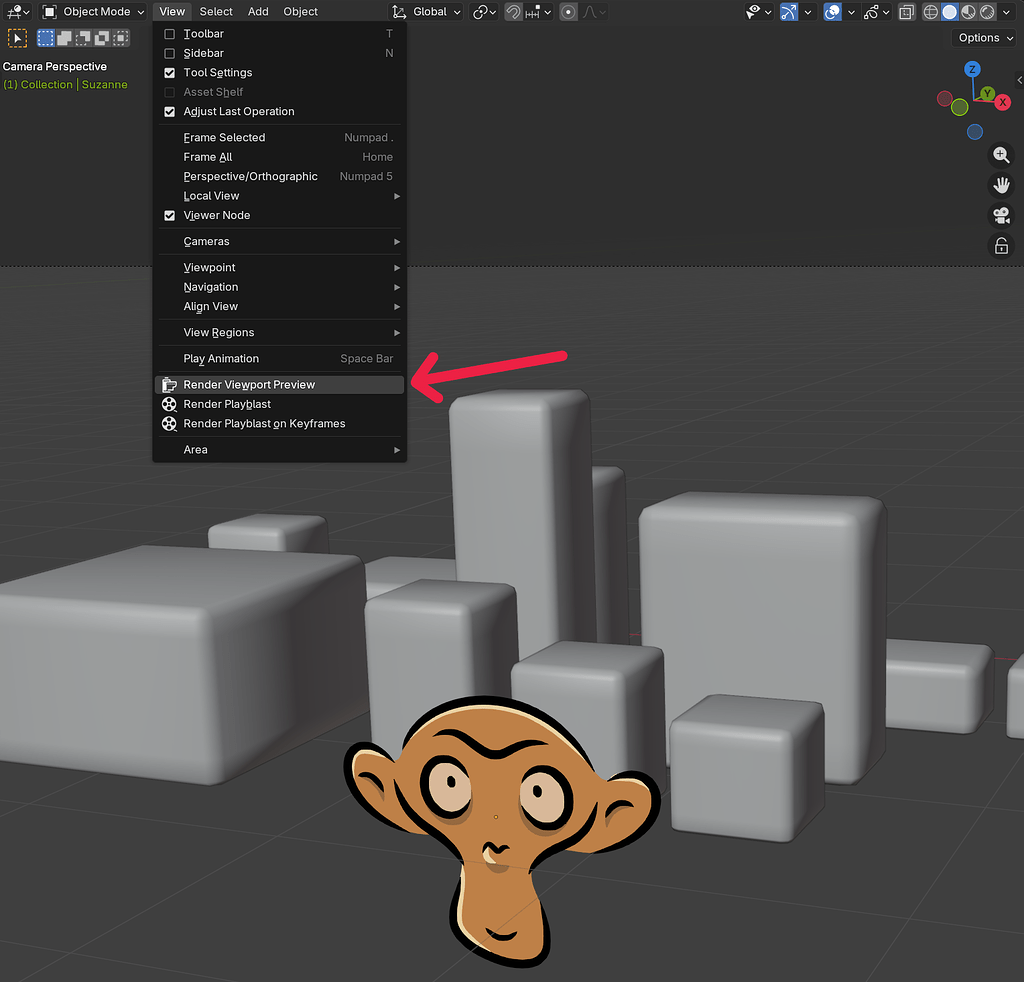Open the overlays options dropdown arrow
The height and width of the screenshot is (982, 1024).
pyautogui.click(x=851, y=12)
